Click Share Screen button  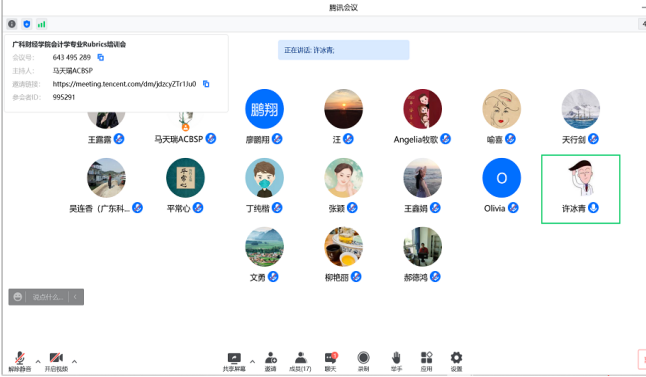234,362
